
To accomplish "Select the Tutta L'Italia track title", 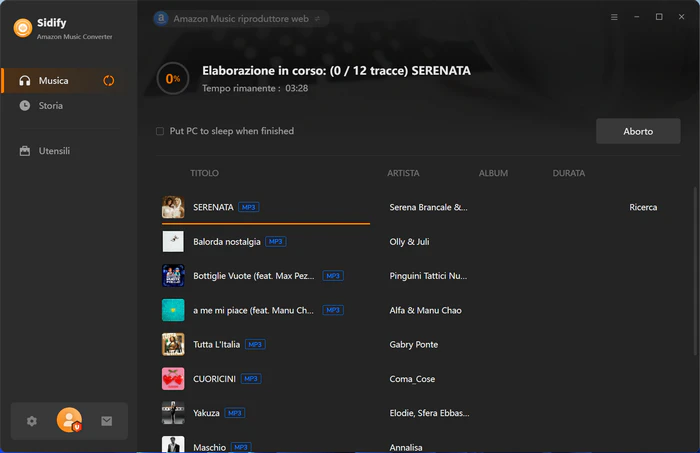I will (217, 345).
